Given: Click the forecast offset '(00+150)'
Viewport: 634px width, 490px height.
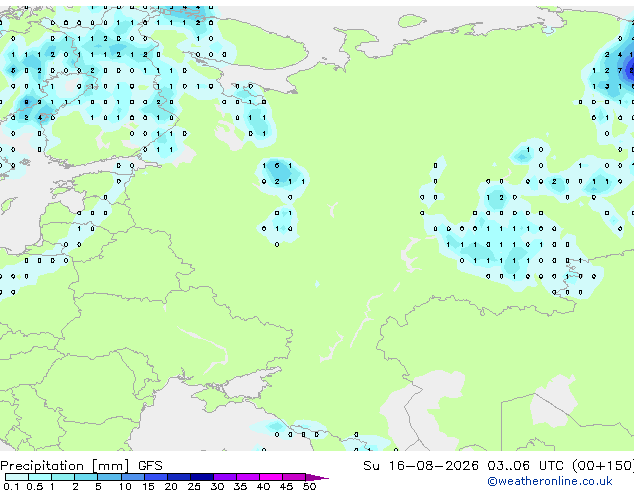Looking at the screenshot, I should (603, 466).
